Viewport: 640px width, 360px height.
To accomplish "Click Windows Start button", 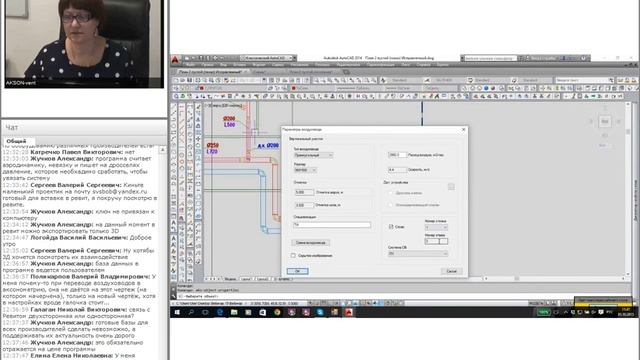I will 178,312.
